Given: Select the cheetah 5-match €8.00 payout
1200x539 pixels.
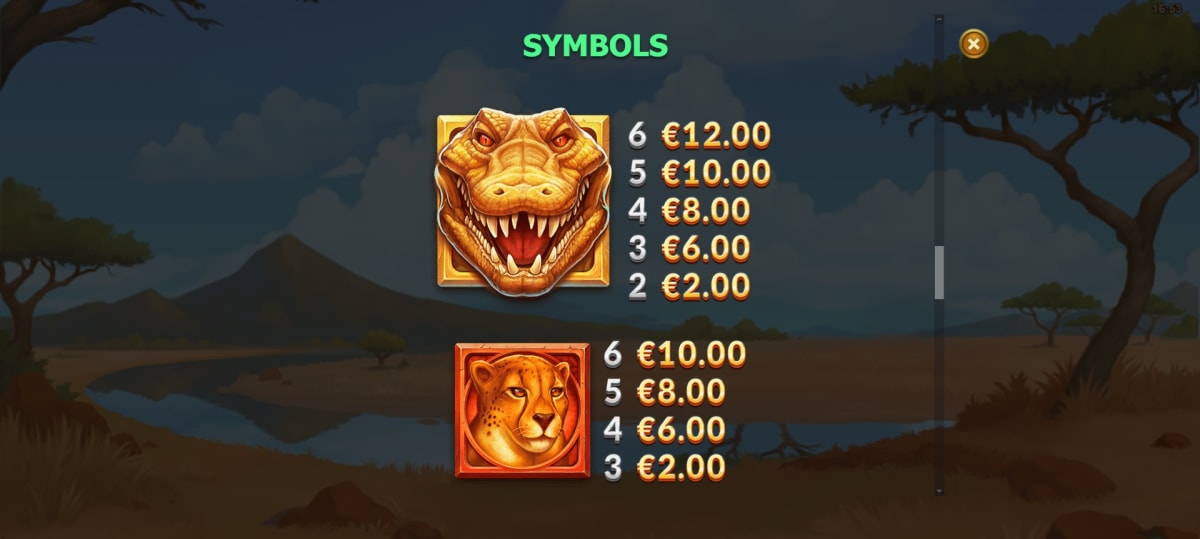Looking at the screenshot, I should point(665,392).
